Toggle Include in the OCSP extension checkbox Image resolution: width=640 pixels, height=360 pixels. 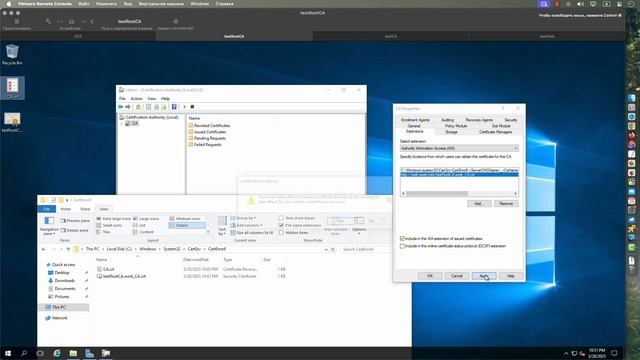pos(402,246)
